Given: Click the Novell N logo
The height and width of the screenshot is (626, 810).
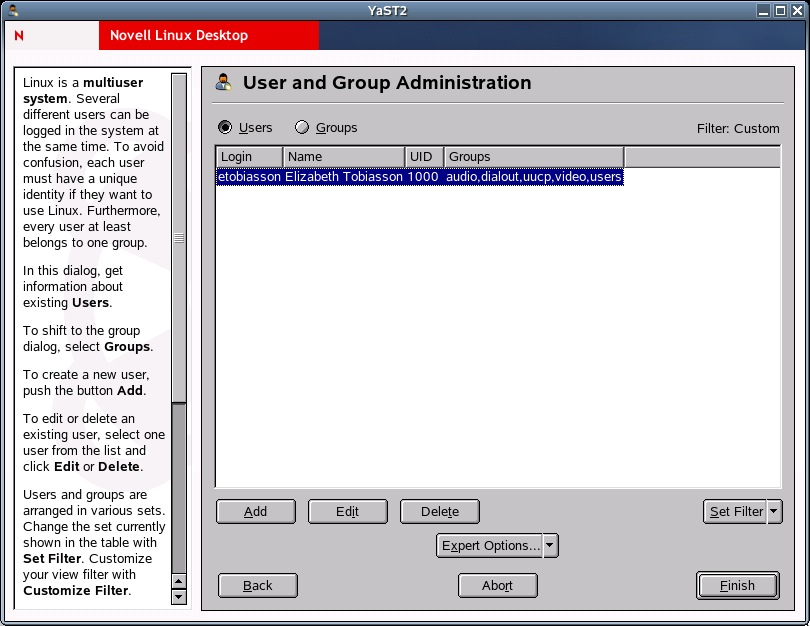Looking at the screenshot, I should (19, 36).
